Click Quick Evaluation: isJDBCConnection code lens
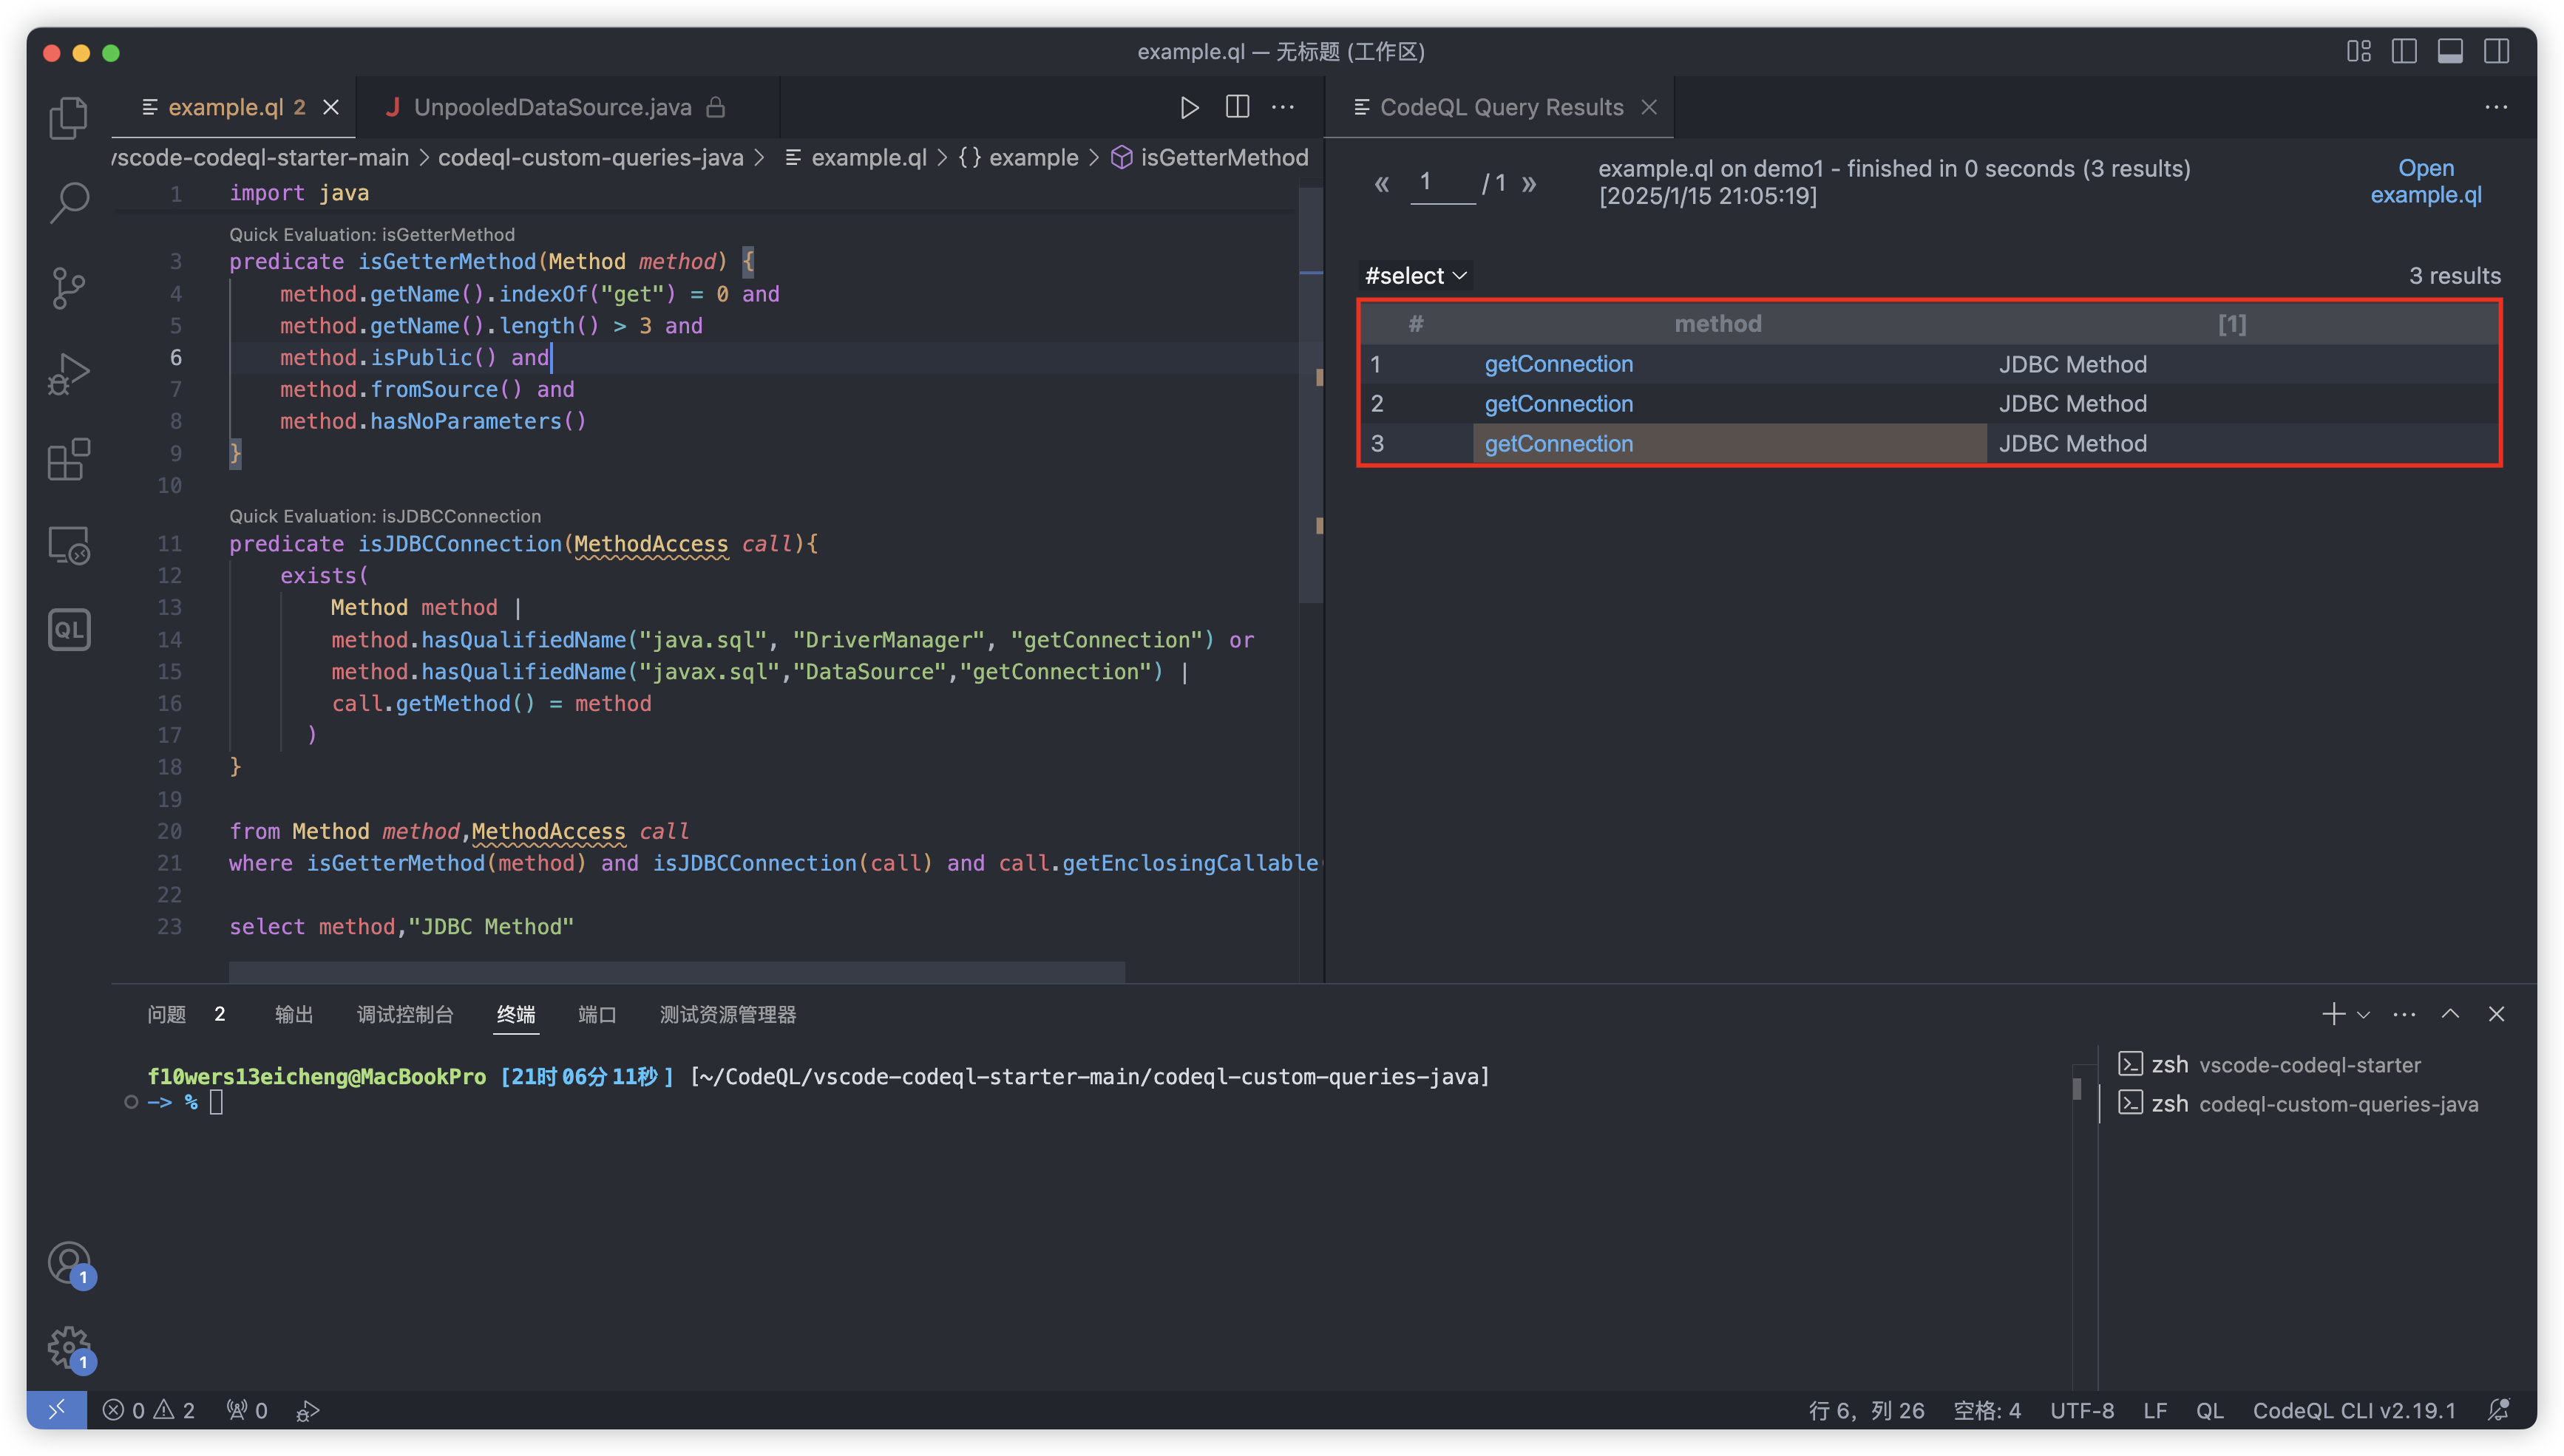2564x1456 pixels. [385, 516]
